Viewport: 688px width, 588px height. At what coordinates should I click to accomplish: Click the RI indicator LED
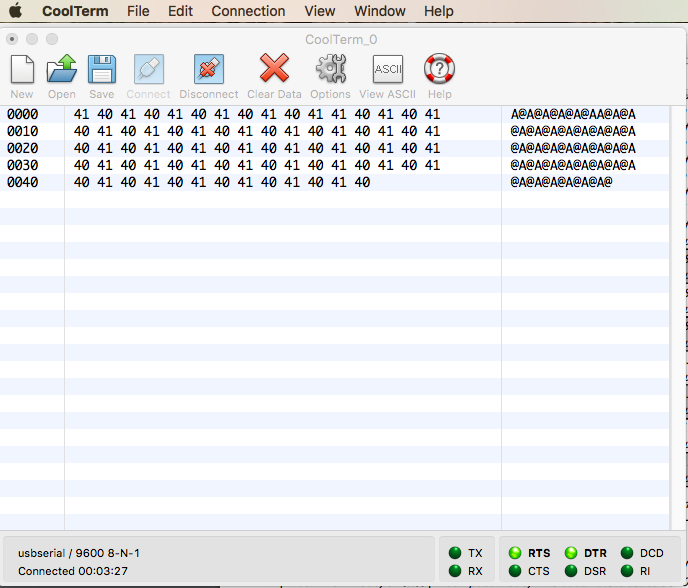pyautogui.click(x=627, y=571)
